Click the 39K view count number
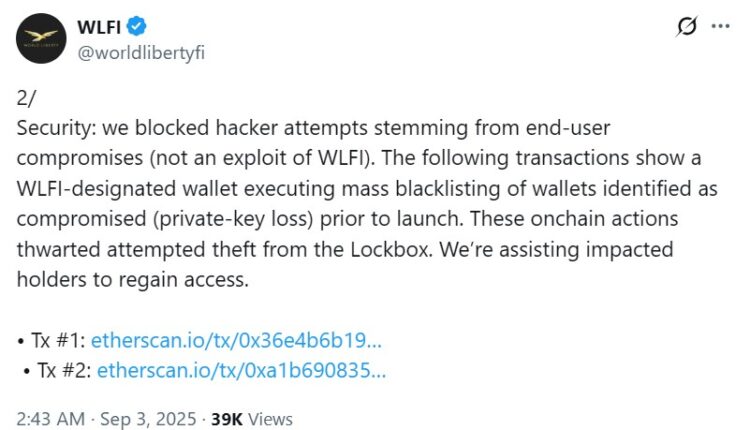Screen dimensions: 750x430 click(227, 419)
